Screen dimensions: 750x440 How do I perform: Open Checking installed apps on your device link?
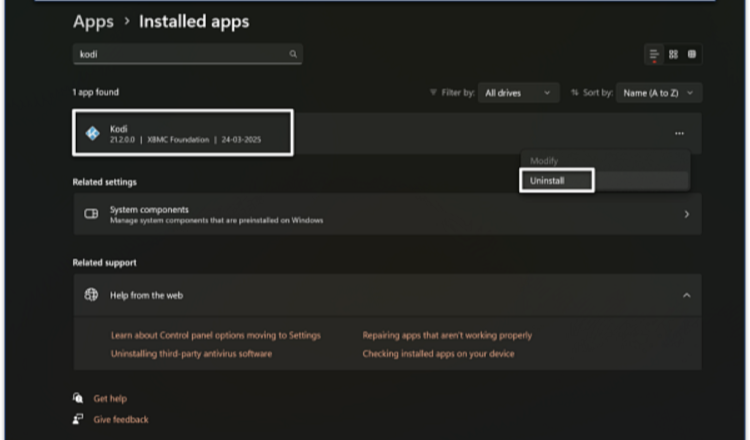438,354
